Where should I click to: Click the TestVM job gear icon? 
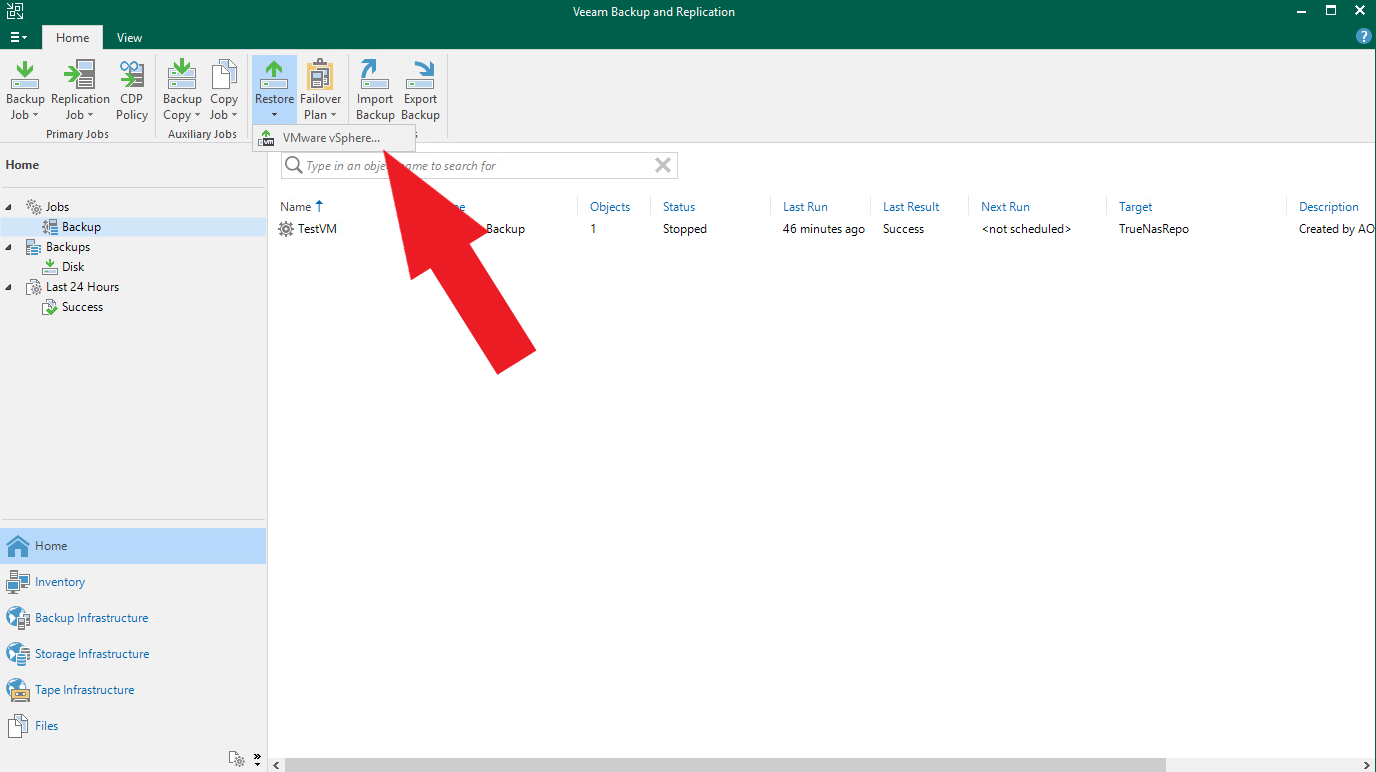286,229
